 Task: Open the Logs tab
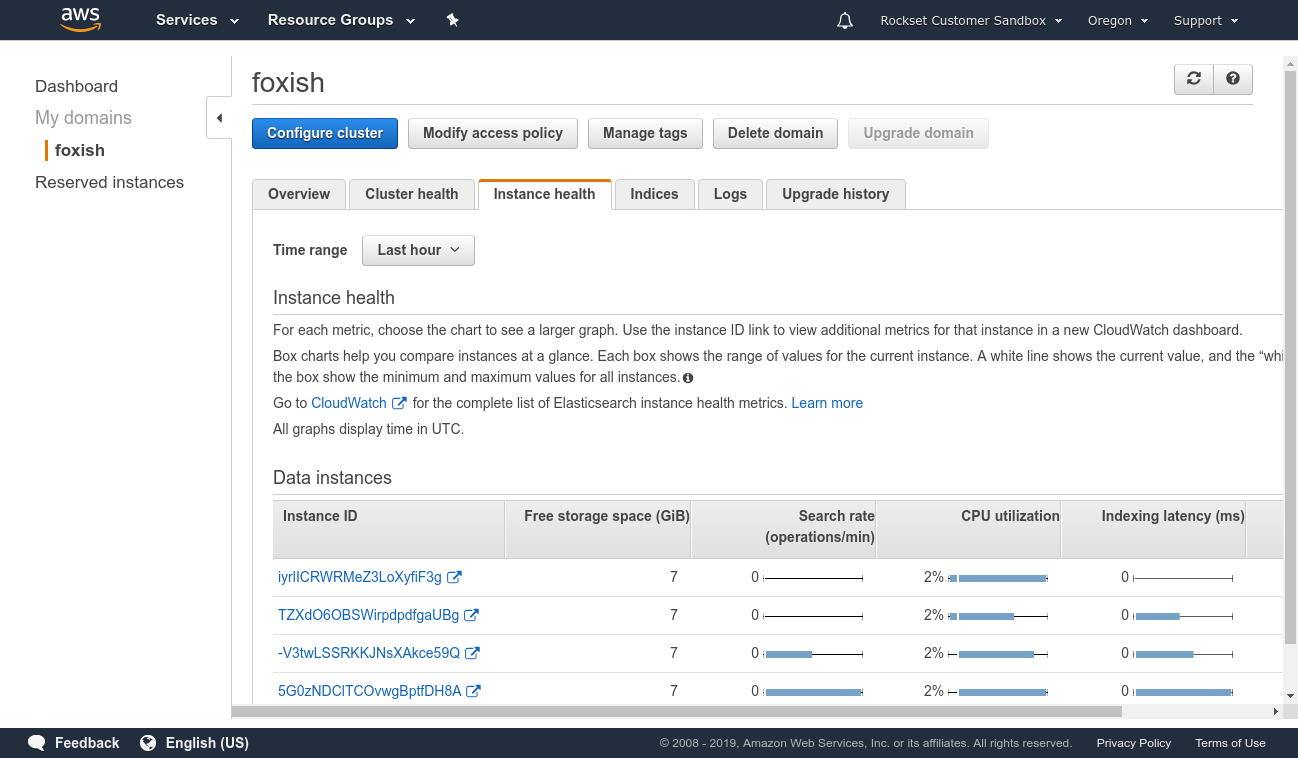pos(730,194)
